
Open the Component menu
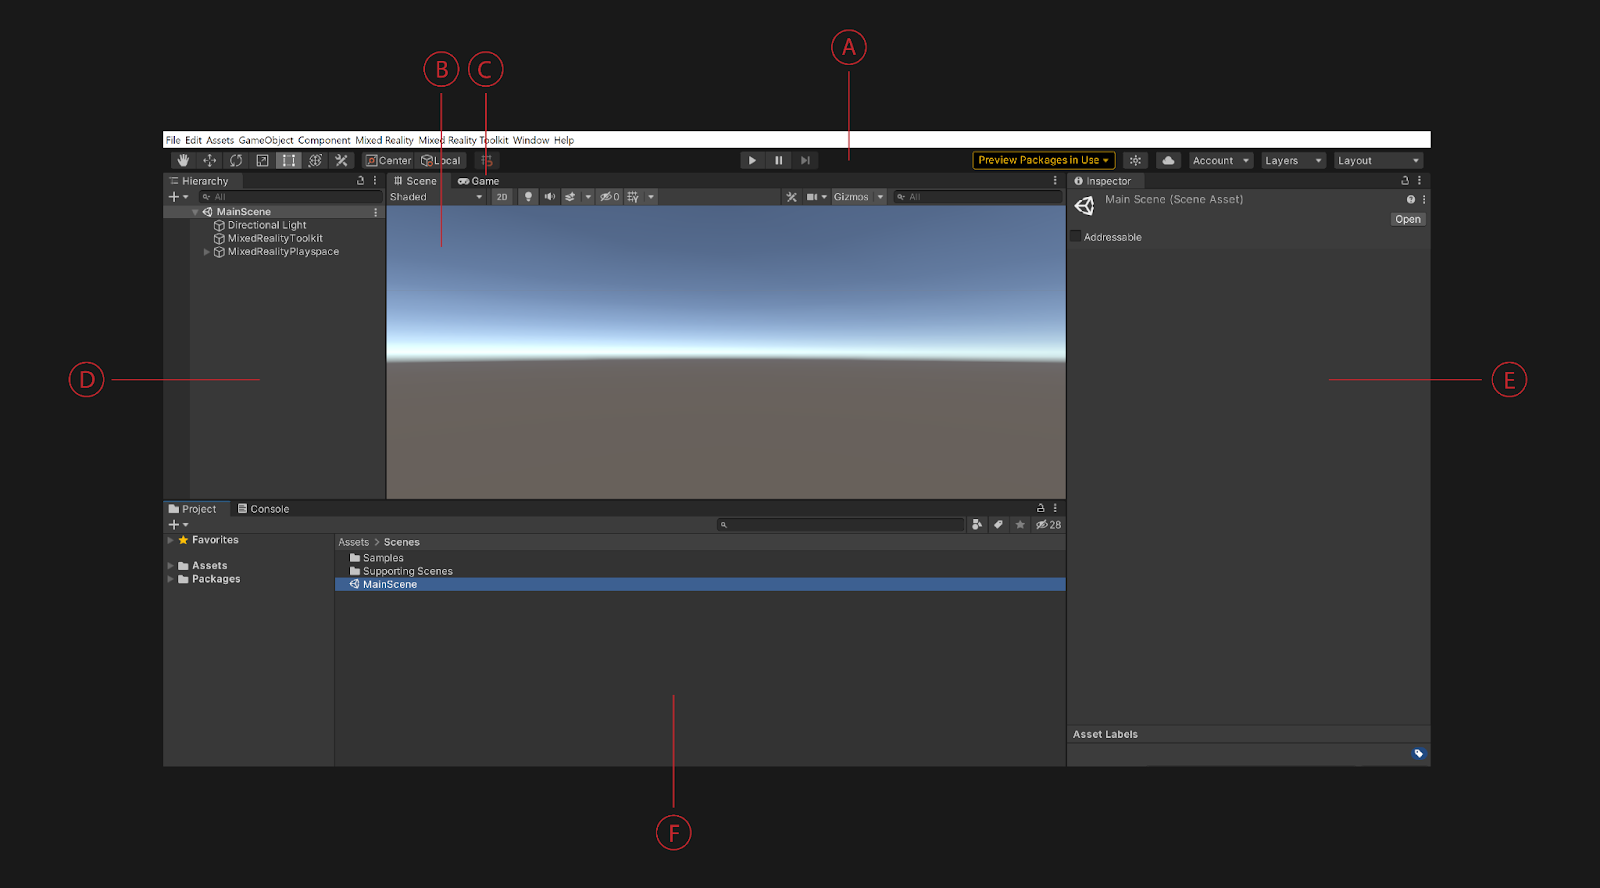(x=324, y=140)
